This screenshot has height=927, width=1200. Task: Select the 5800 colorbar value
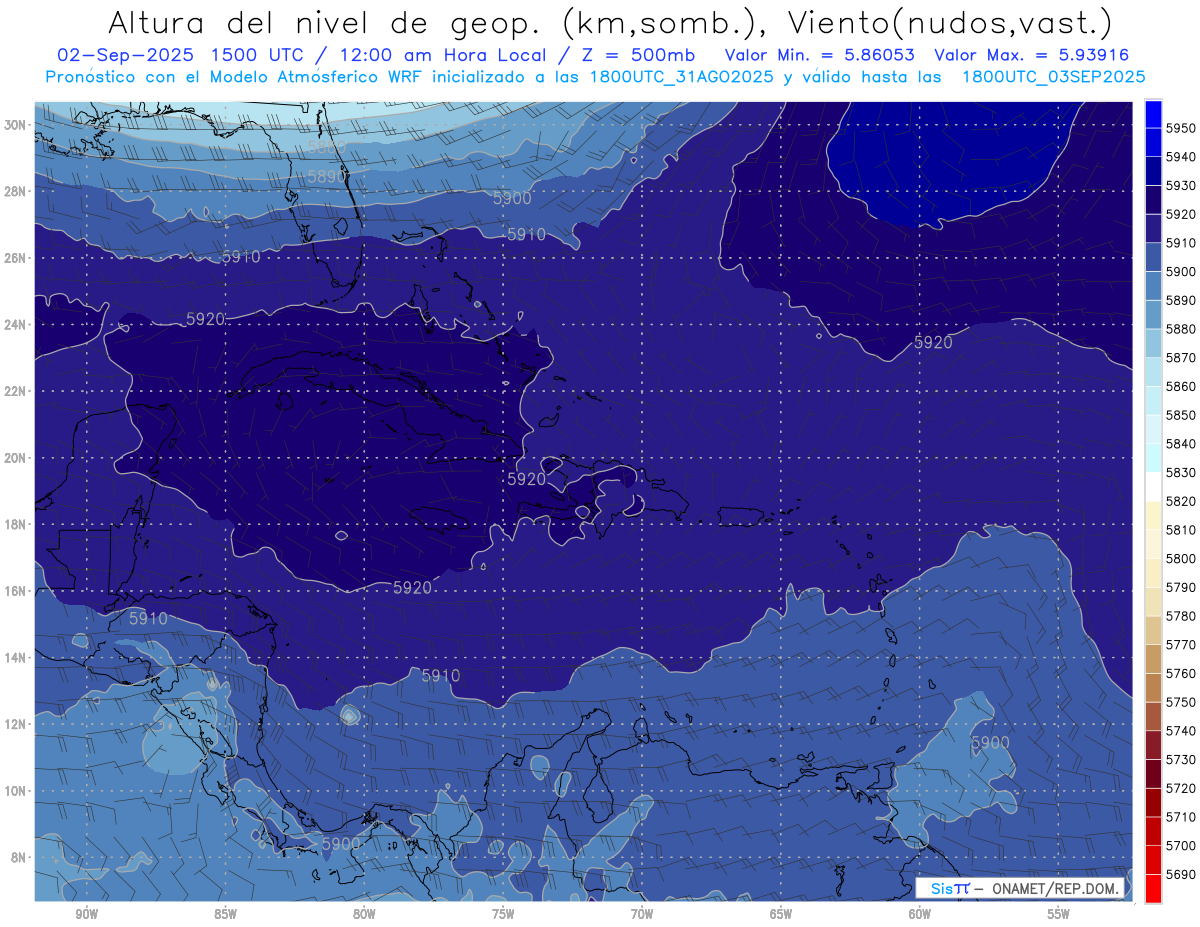click(1181, 559)
